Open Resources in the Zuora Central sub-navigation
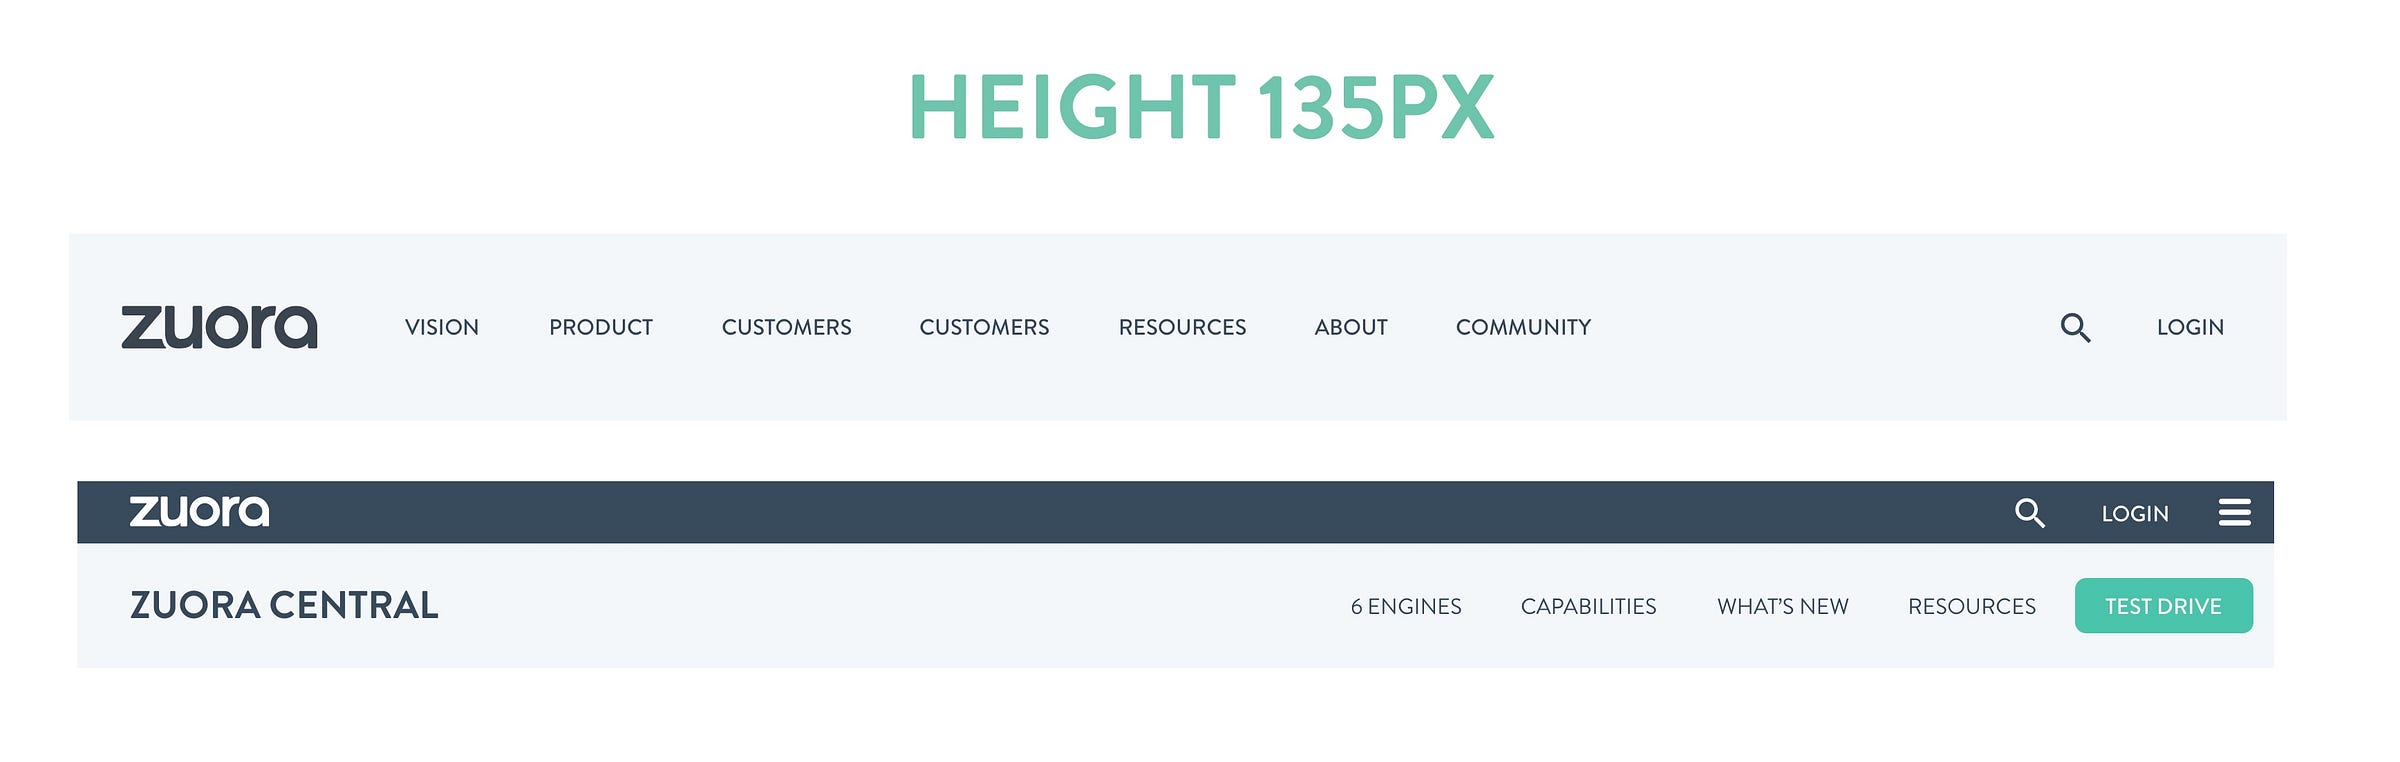Image resolution: width=2400 pixels, height=762 pixels. 1972,606
